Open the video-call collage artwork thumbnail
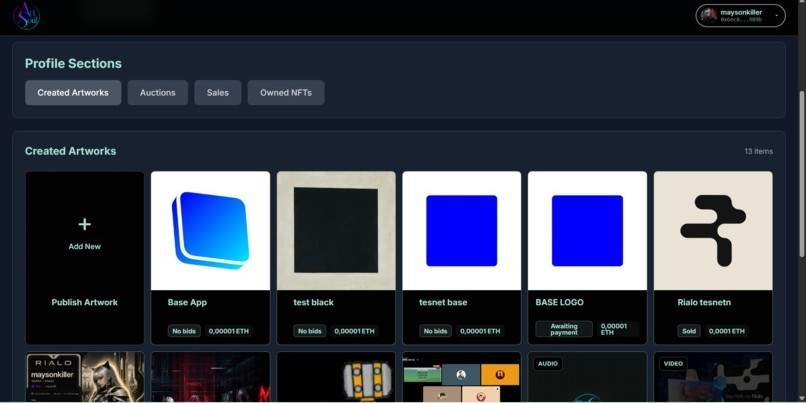The image size is (806, 403). (462, 377)
